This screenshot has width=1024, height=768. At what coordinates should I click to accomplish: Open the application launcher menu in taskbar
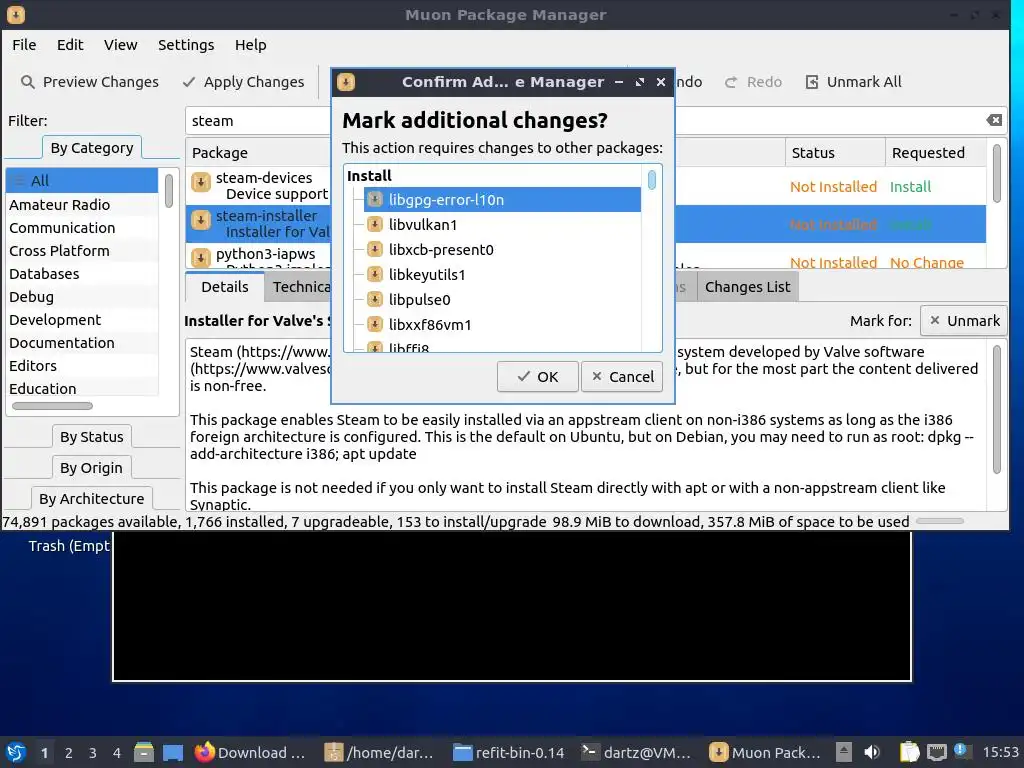tap(16, 752)
